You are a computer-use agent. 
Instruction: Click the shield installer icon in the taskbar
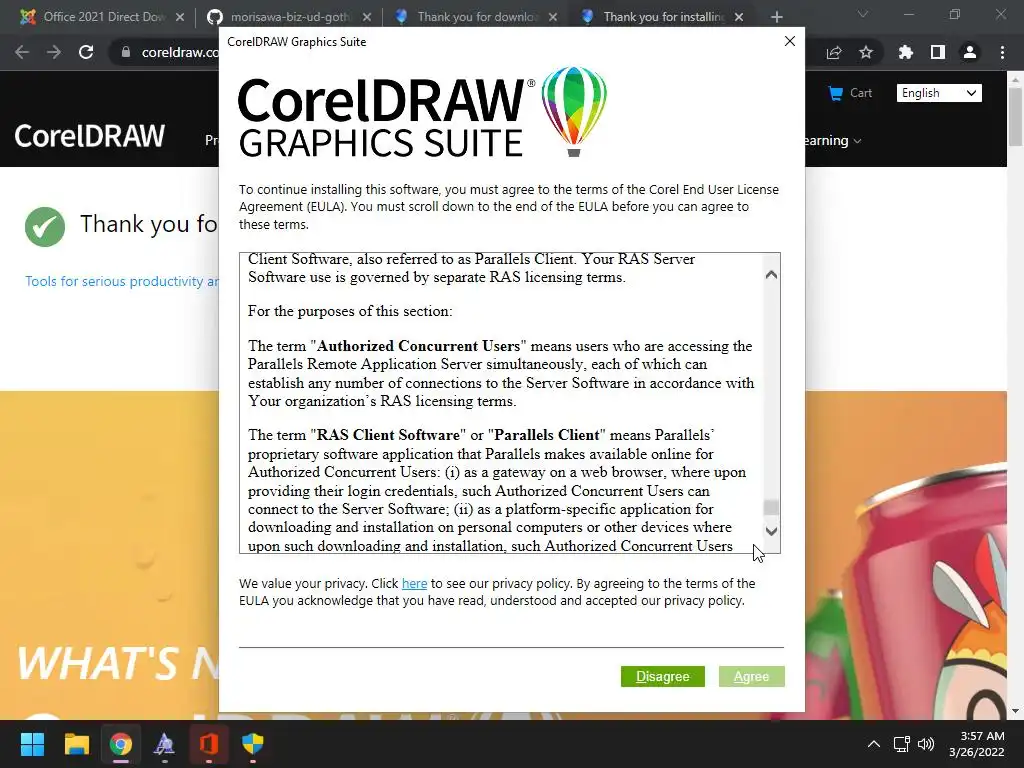click(x=253, y=744)
